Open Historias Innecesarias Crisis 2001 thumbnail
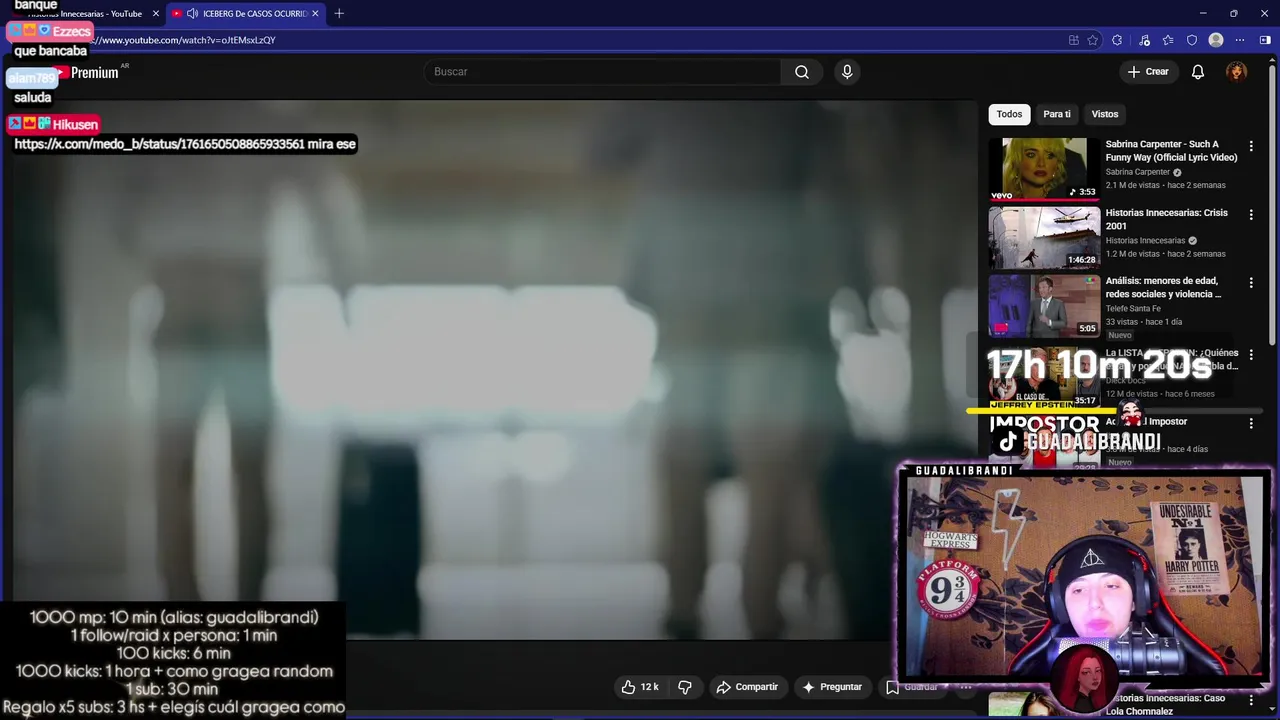Screen dimensions: 1280x720 [x=1044, y=238]
